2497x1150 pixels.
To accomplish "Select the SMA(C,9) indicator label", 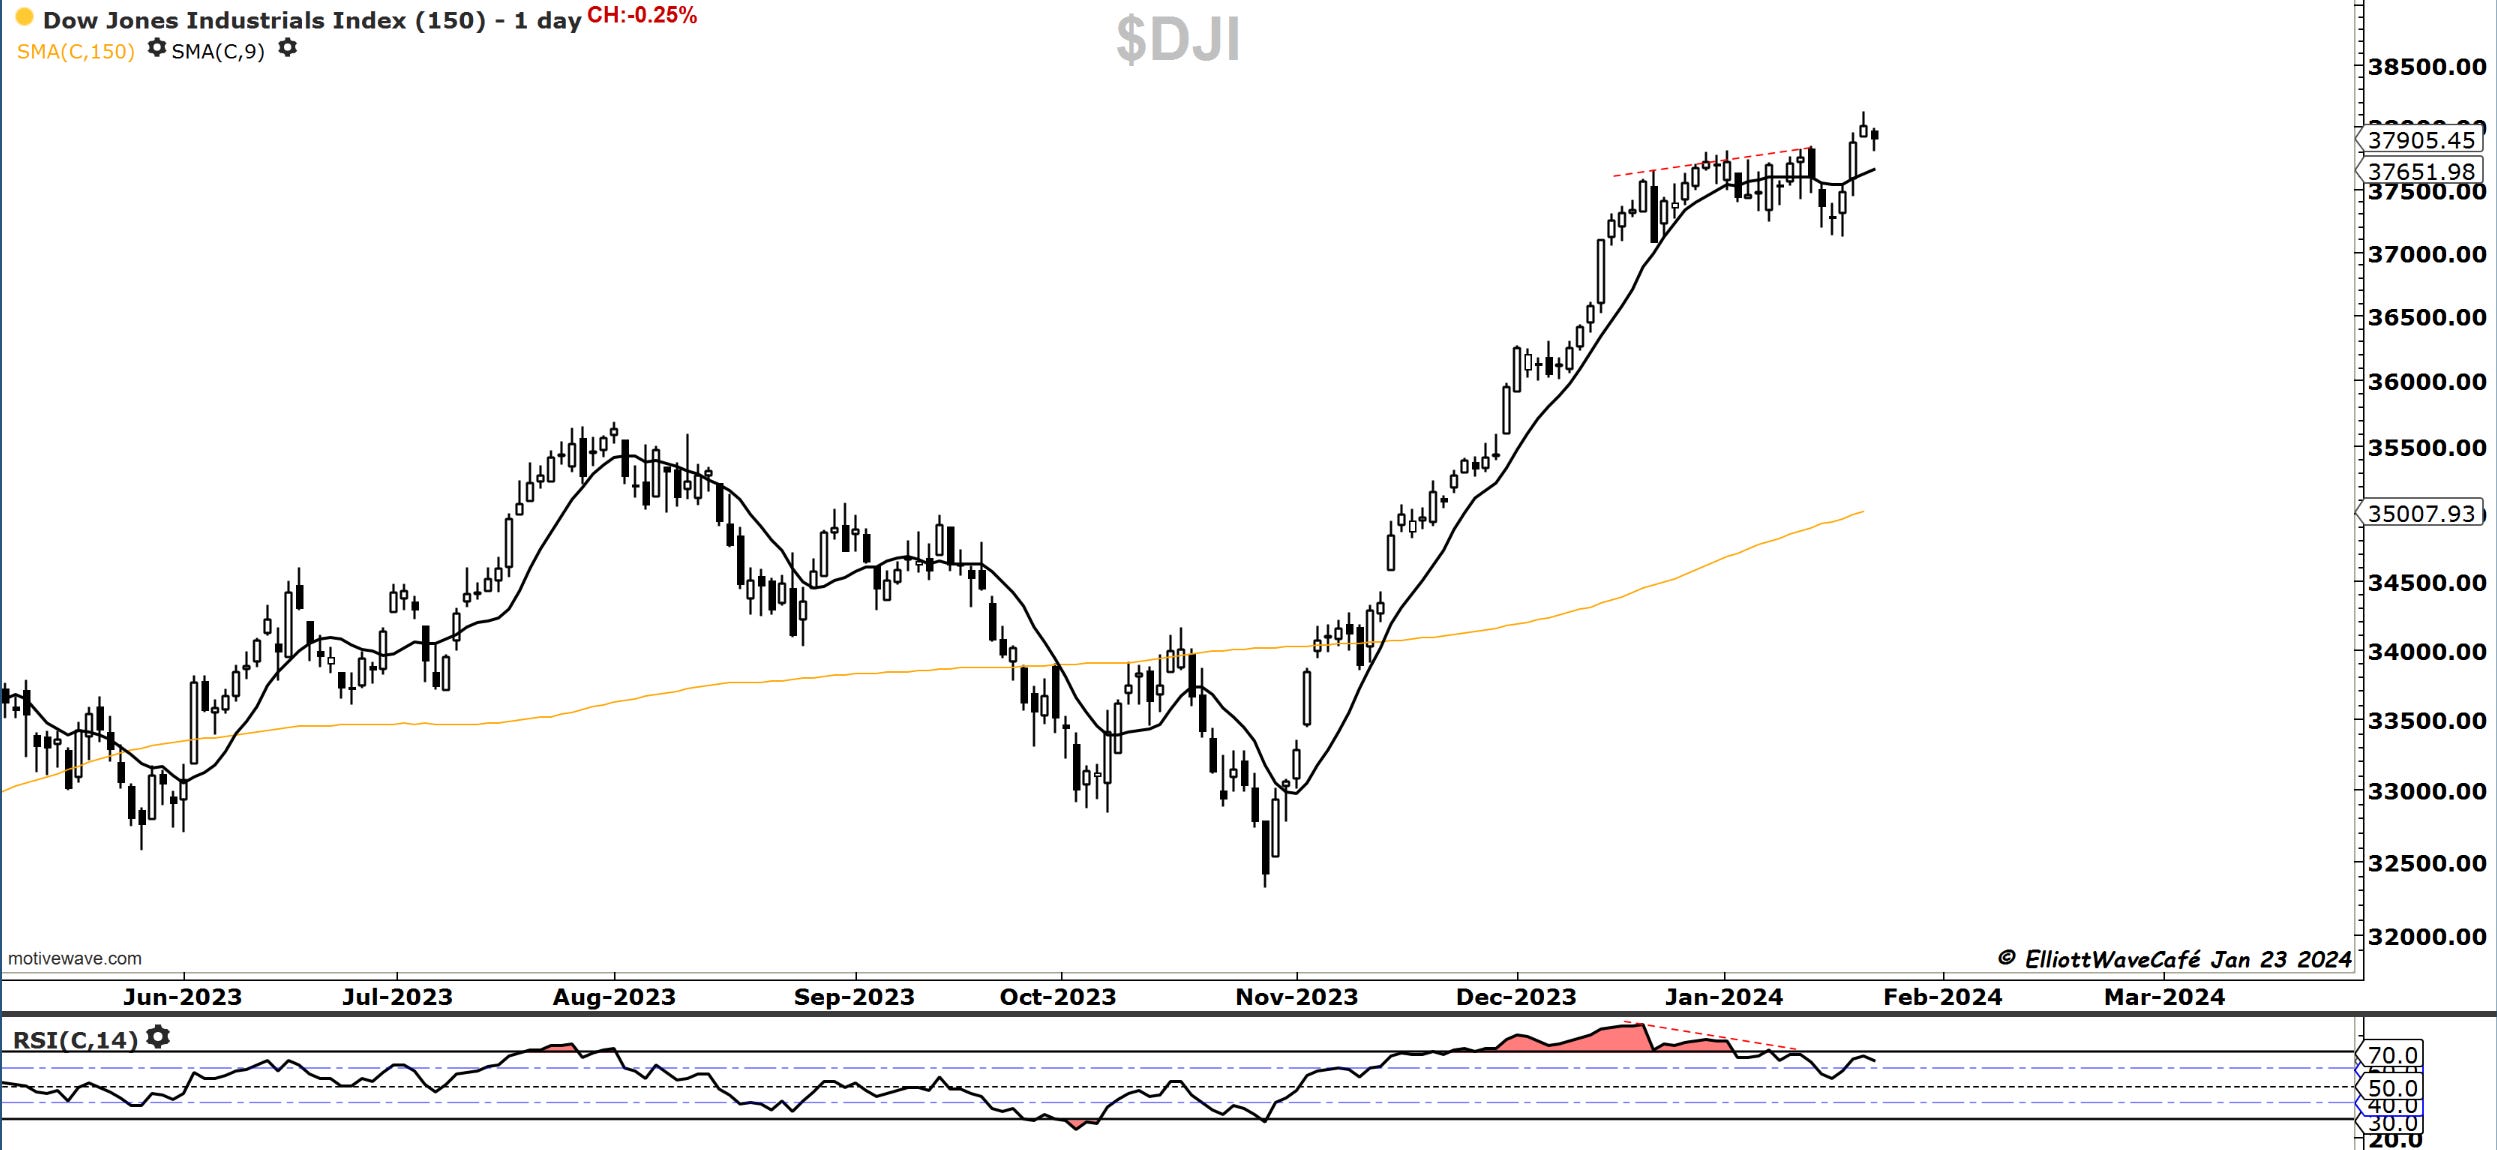I will coord(218,51).
